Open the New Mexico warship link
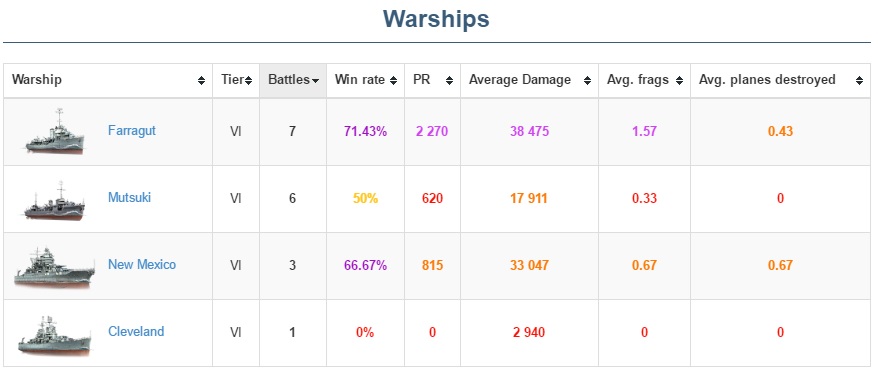Image resolution: width=878 pixels, height=381 pixels. tap(142, 264)
